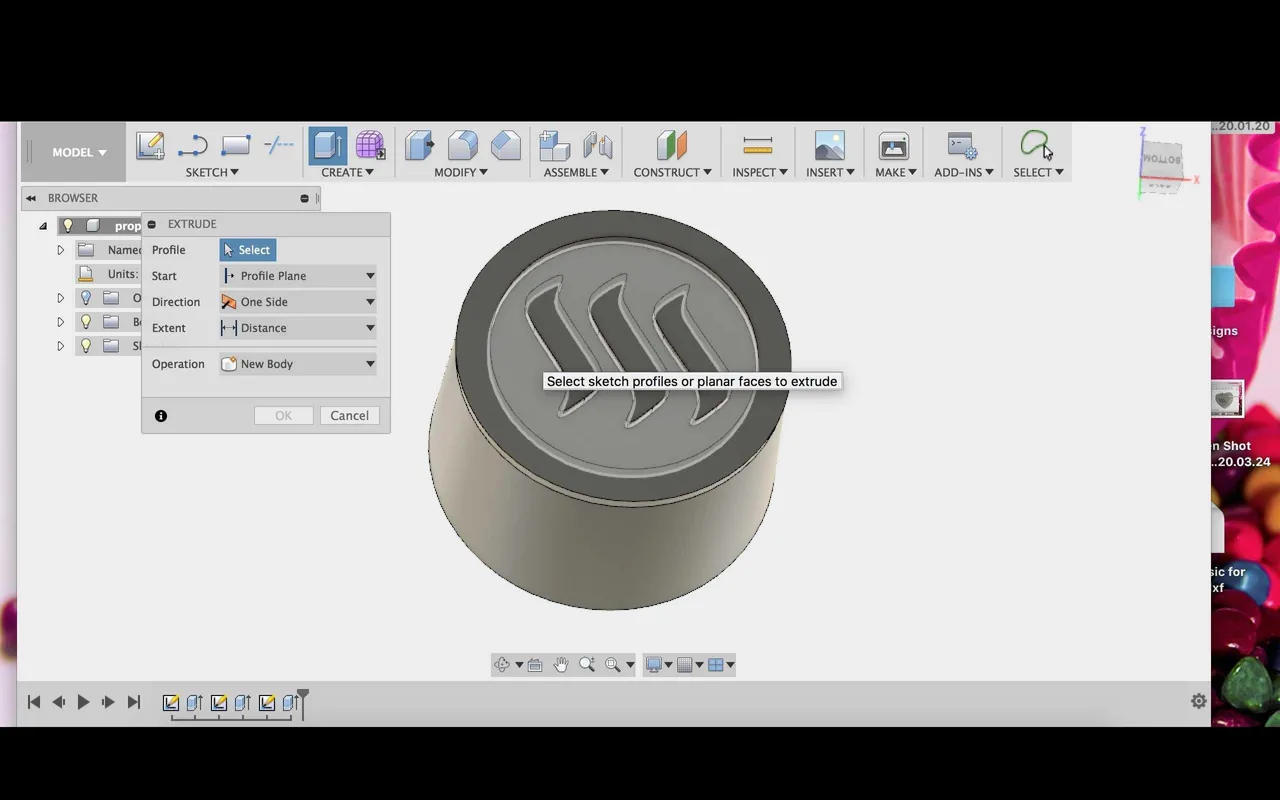Image resolution: width=1280 pixels, height=800 pixels.
Task: Choose the Rectangle sketch tool
Action: [x=235, y=146]
